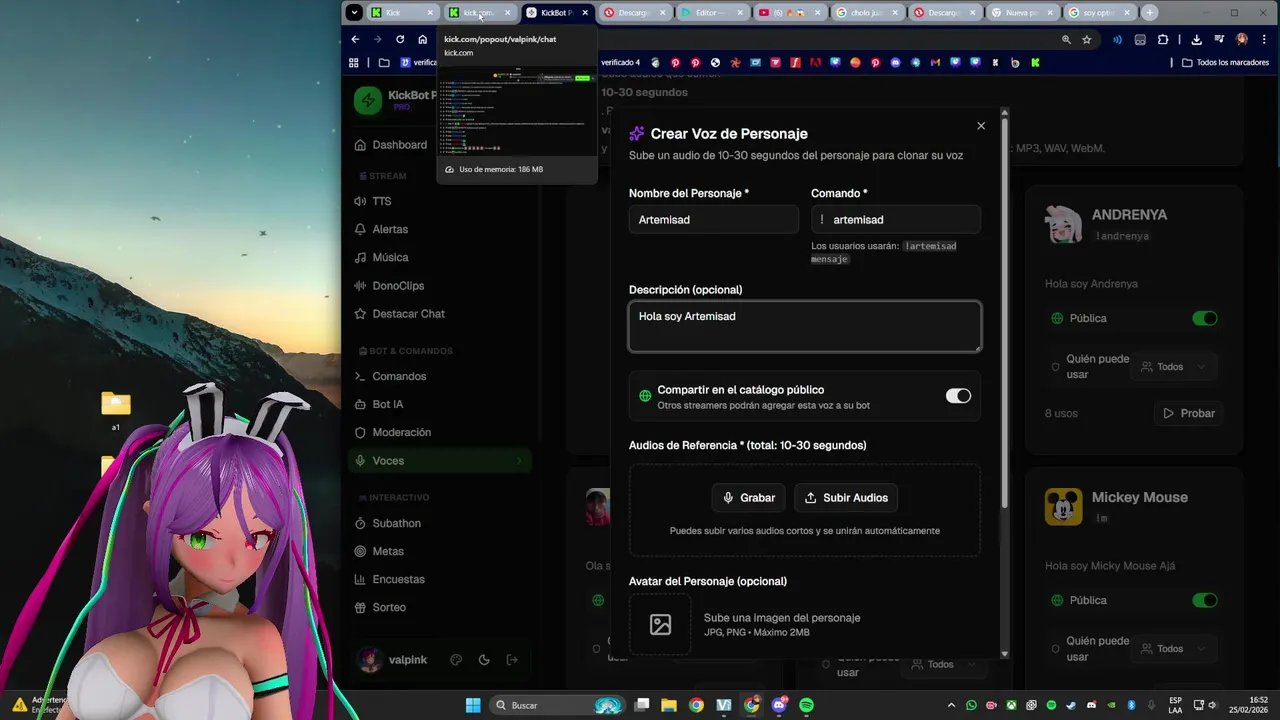1280x720 pixels.
Task: Reload the page with the refresh icon
Action: click(400, 39)
